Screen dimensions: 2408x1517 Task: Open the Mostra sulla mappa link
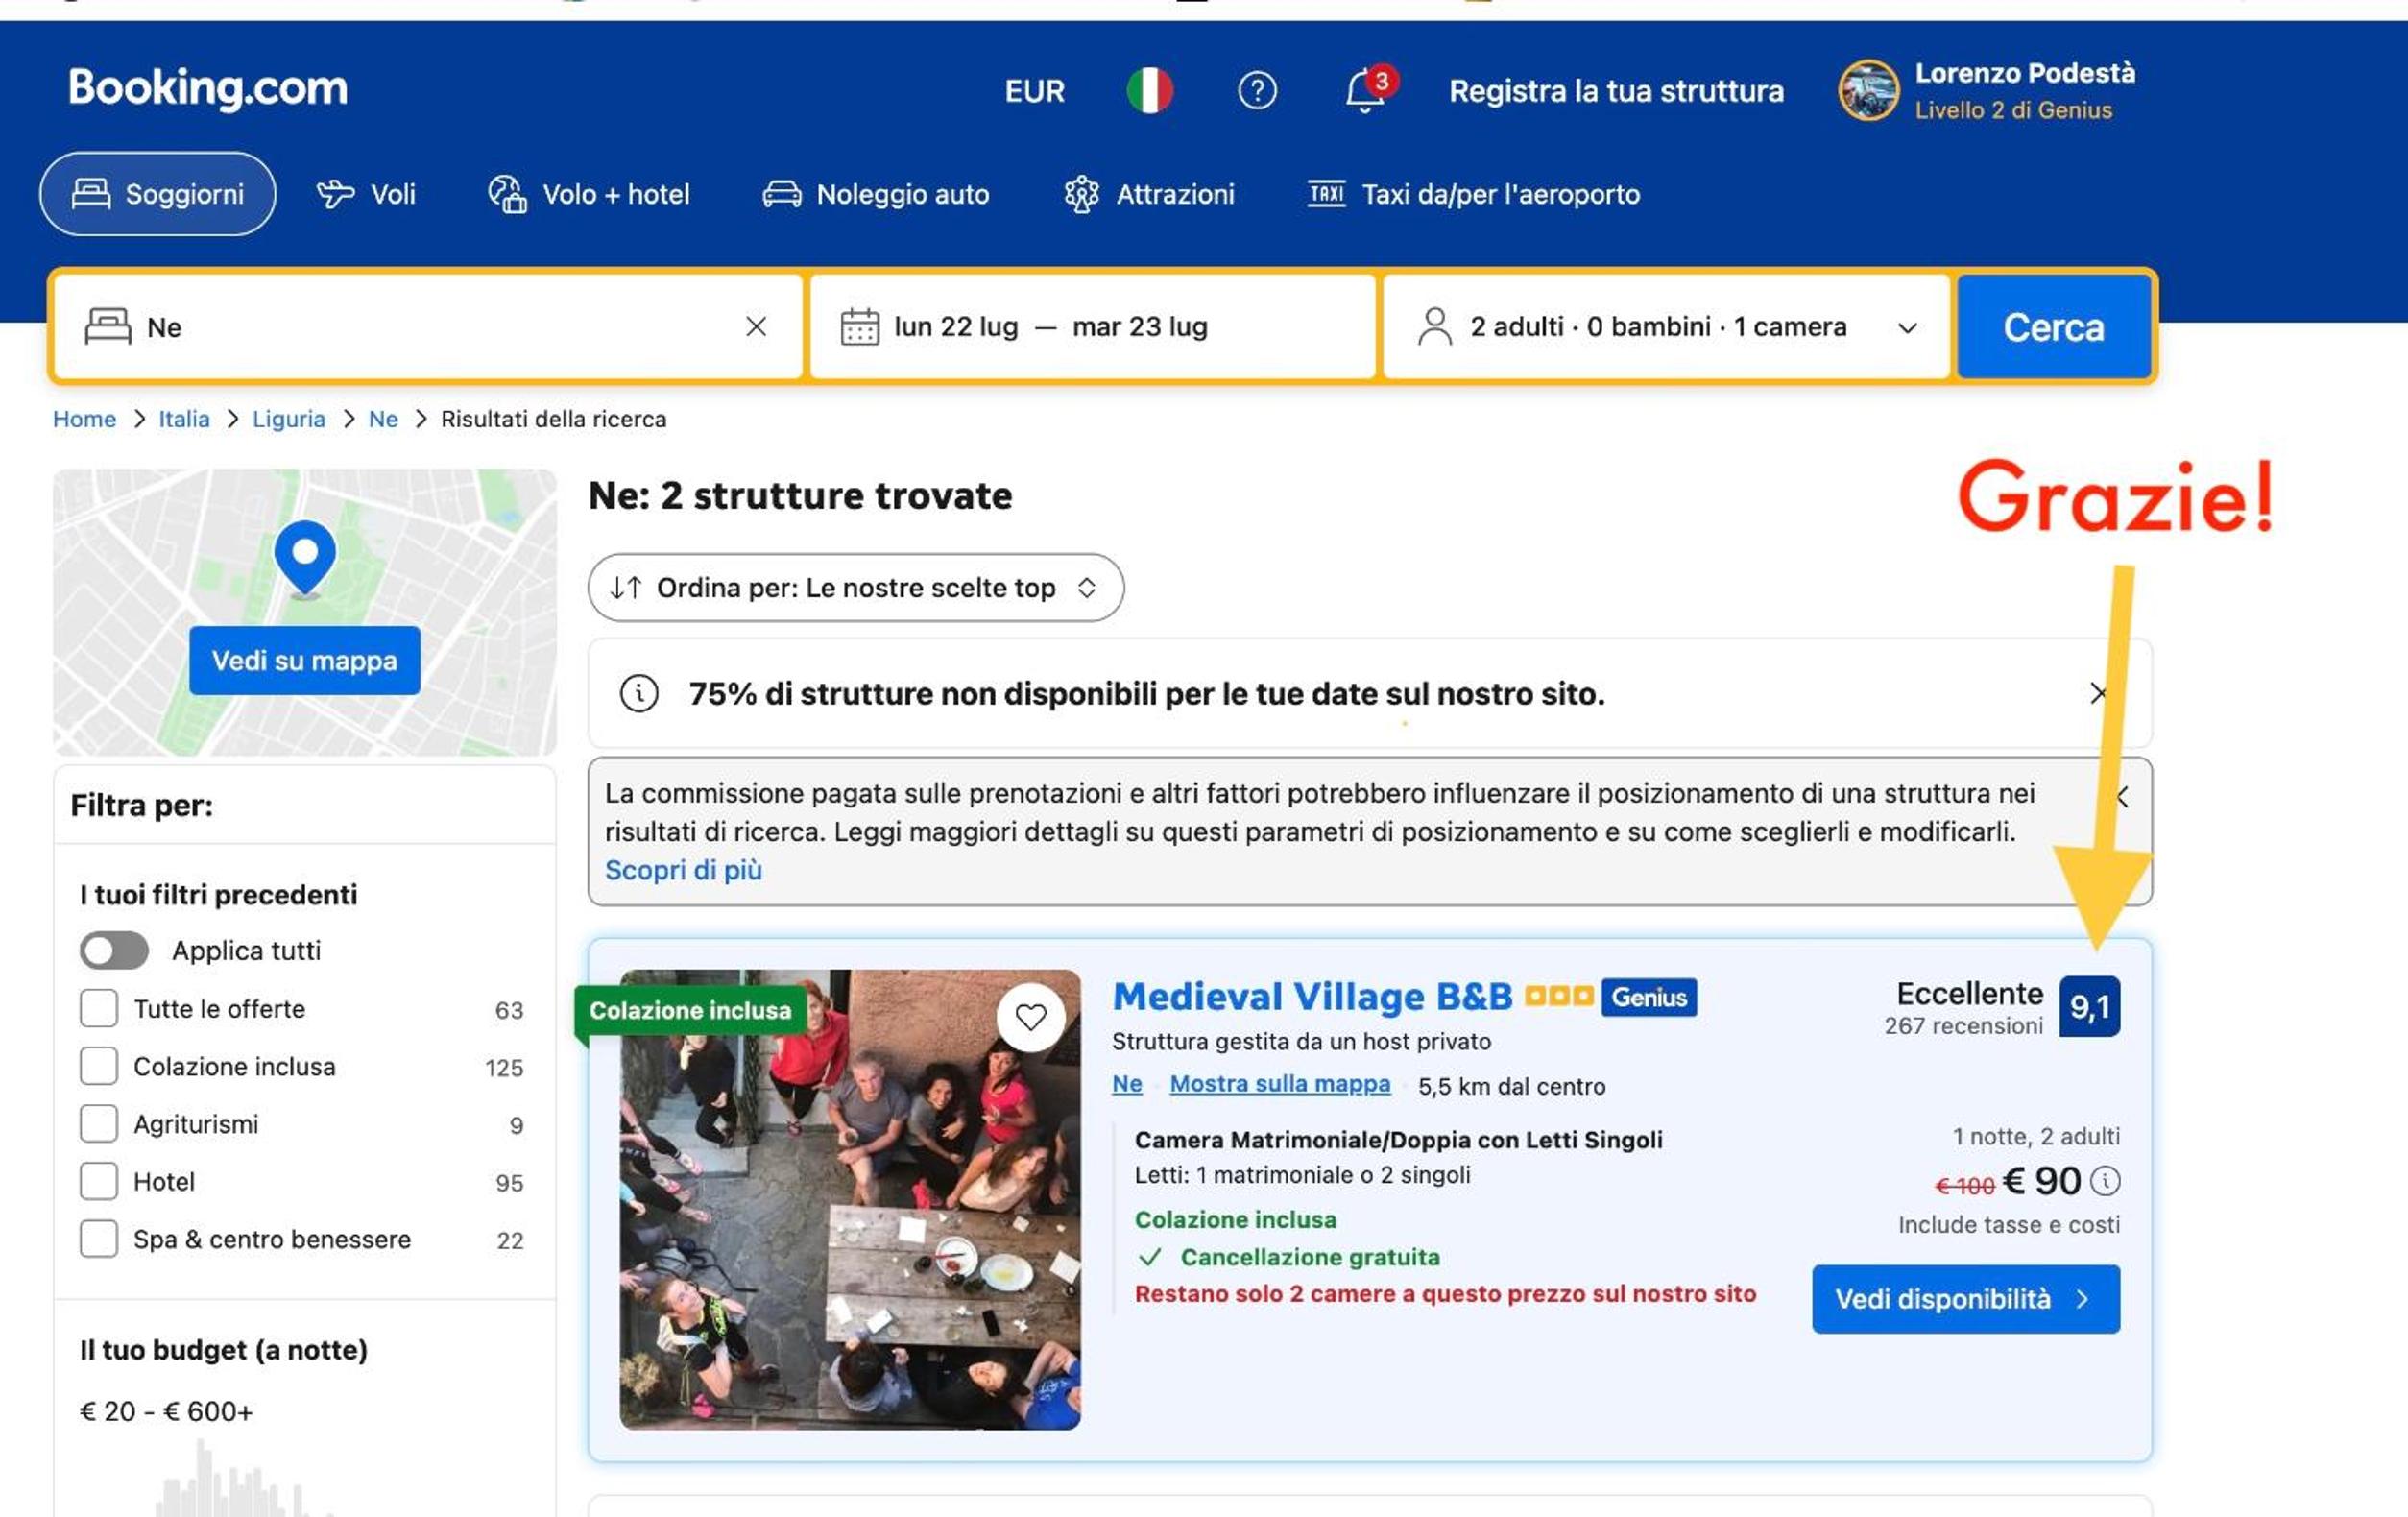point(1280,1084)
